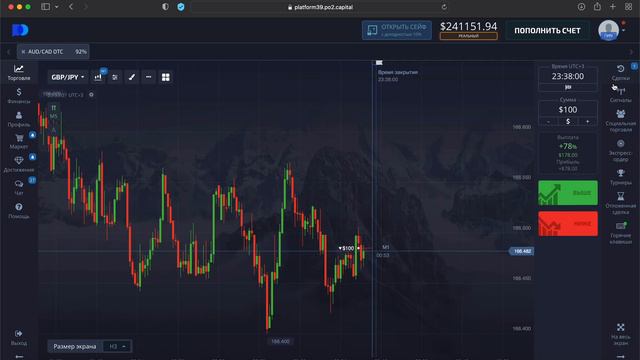Toggle the Safari sidebar

coord(46,7)
